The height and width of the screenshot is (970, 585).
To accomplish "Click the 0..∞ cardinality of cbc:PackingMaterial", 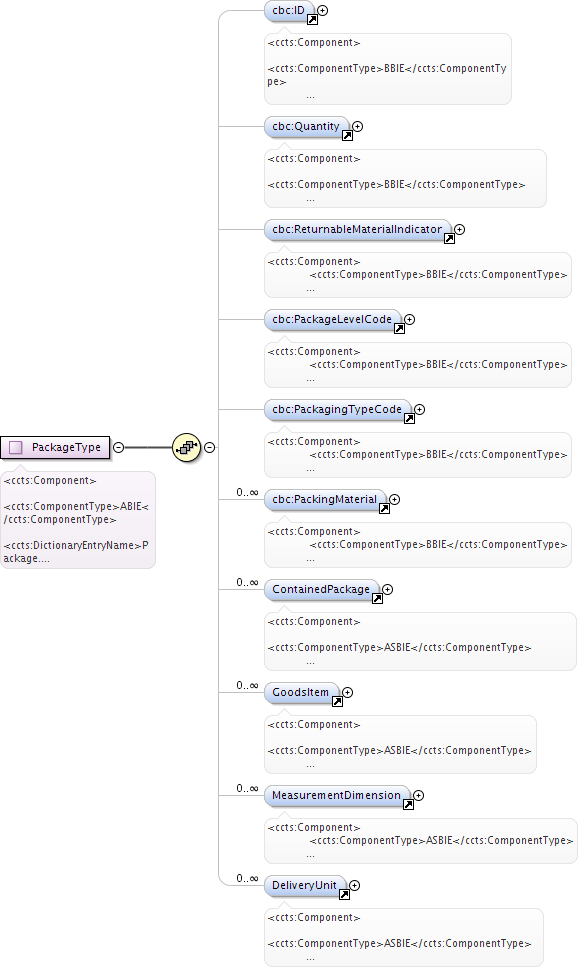I will (247, 492).
